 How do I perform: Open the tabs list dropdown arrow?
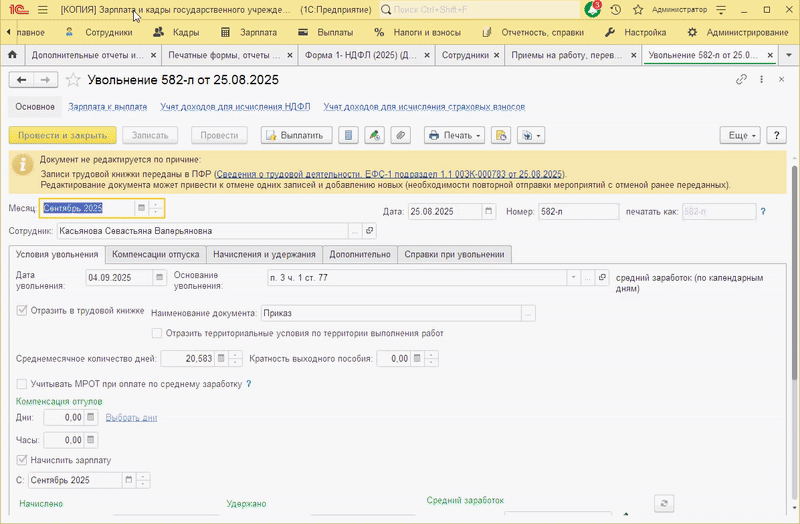tap(789, 55)
